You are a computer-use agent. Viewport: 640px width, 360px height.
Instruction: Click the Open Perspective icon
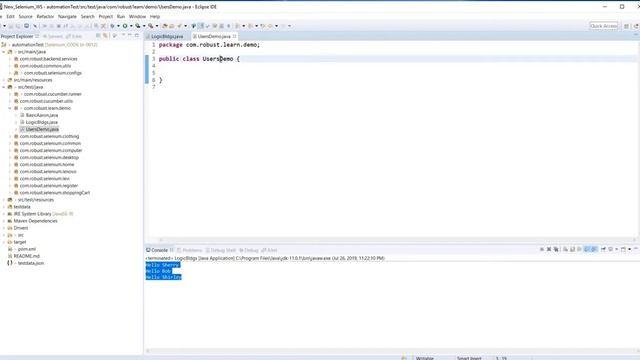[x=627, y=26]
